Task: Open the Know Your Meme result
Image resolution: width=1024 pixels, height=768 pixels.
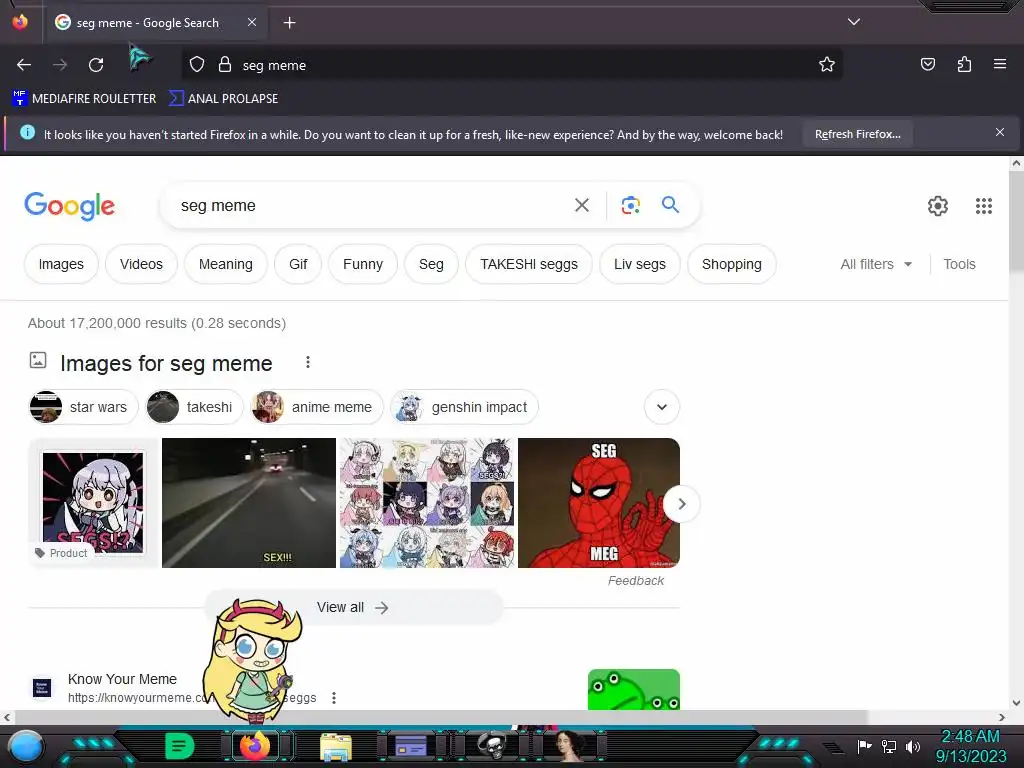Action: click(122, 679)
